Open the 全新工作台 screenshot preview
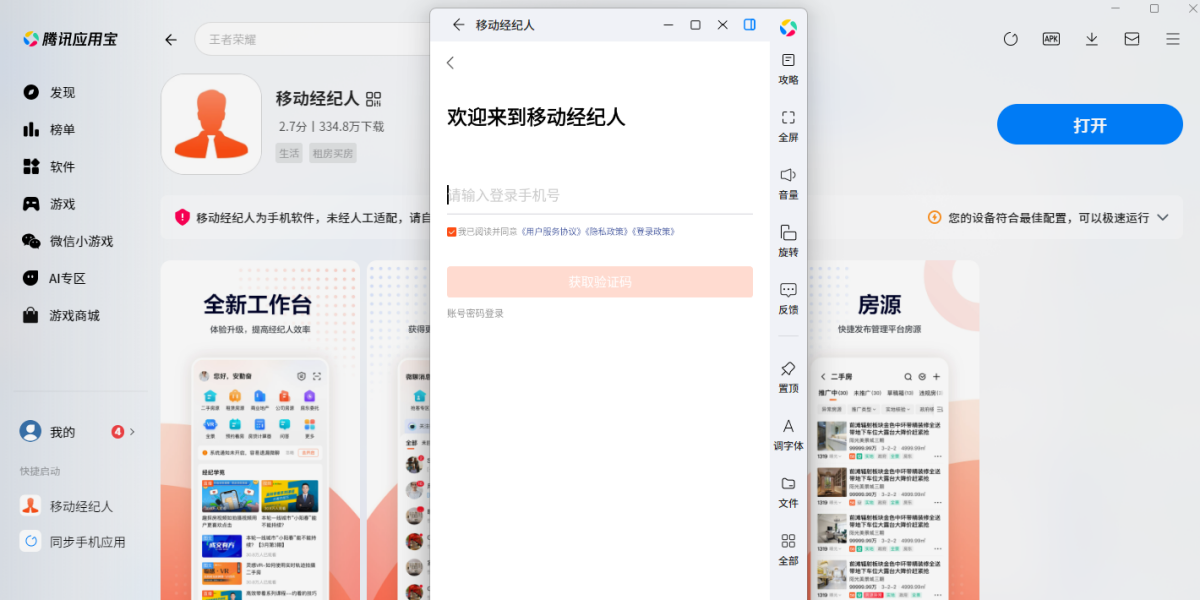1200x600 pixels. (x=260, y=430)
